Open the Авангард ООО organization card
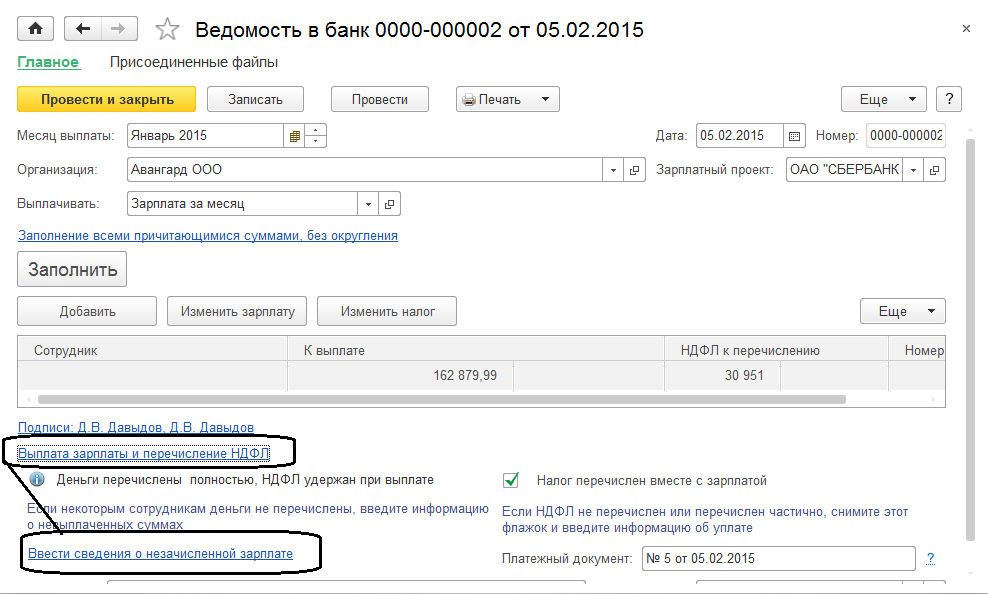Screen dimensions: 988x594 pos(635,170)
